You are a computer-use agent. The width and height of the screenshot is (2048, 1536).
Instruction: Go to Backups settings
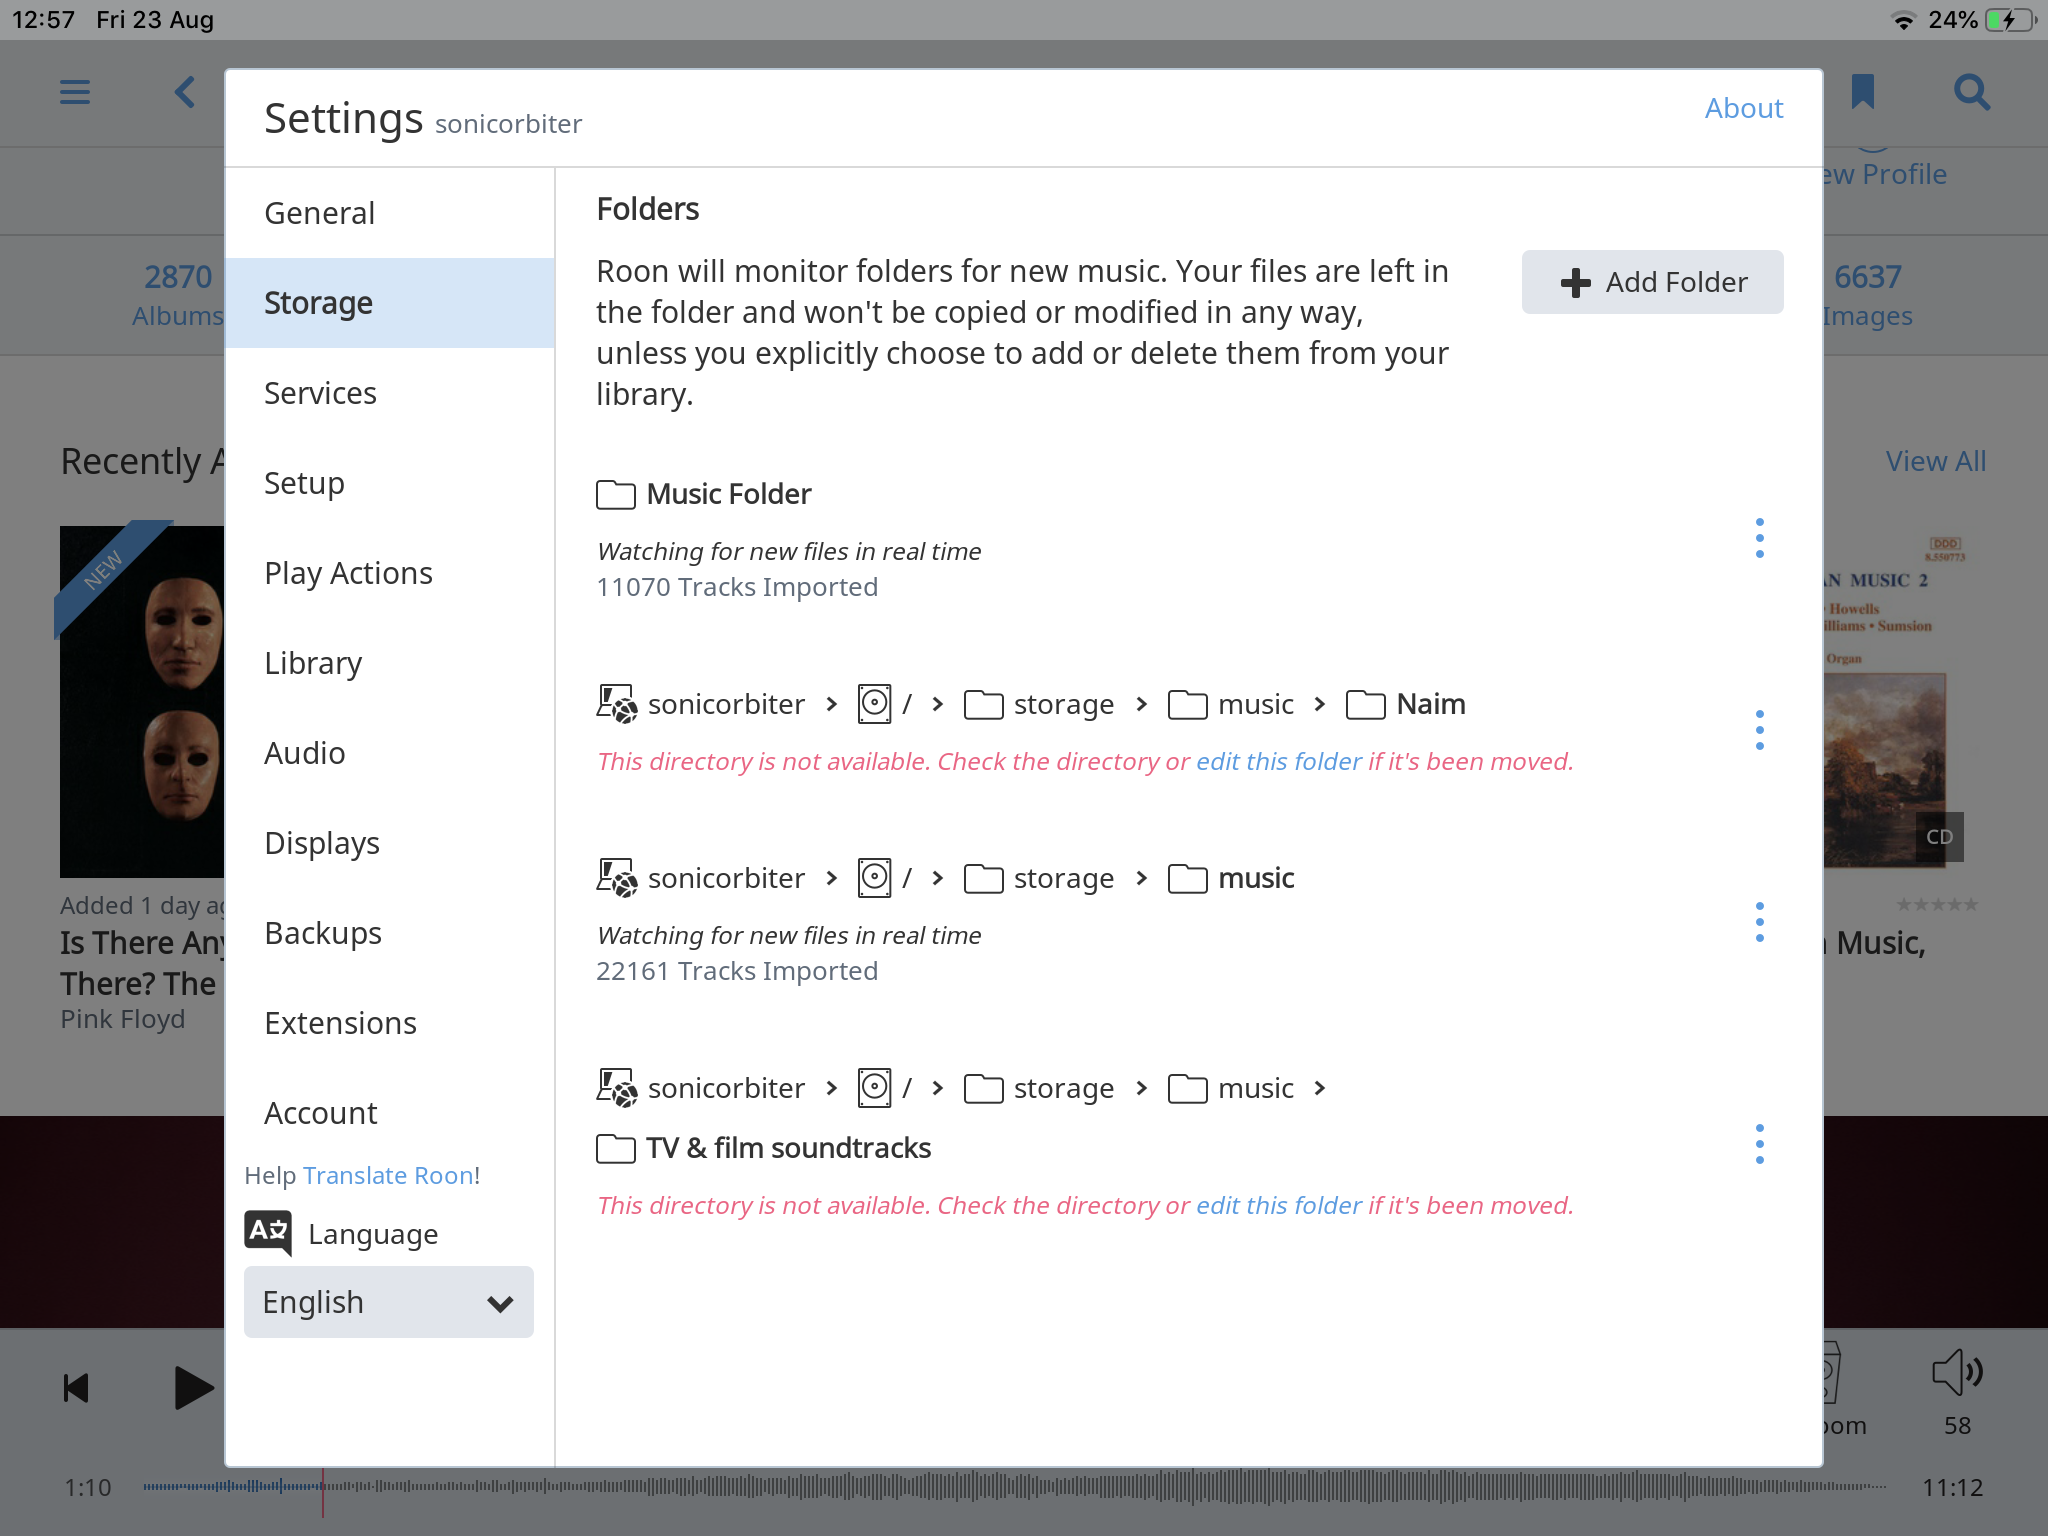323,933
